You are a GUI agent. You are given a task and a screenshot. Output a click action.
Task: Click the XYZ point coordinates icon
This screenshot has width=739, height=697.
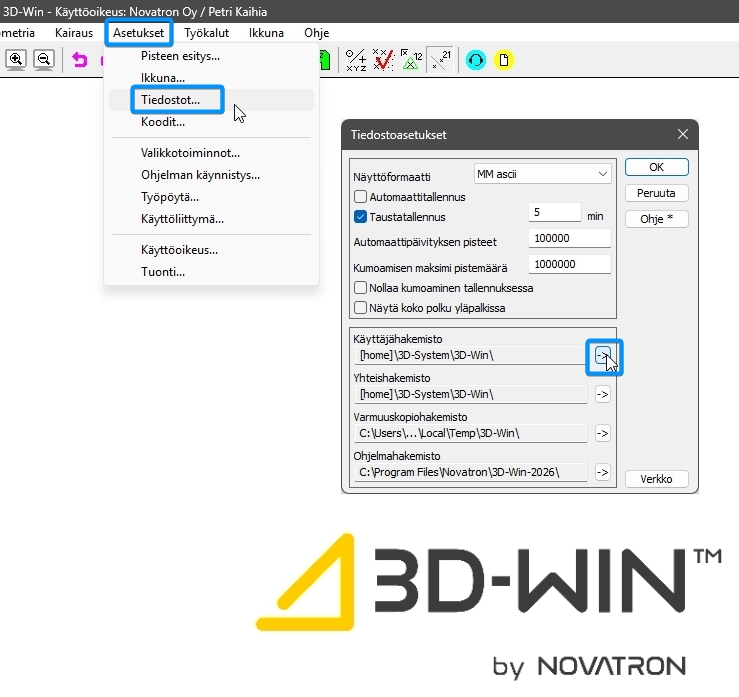coord(356,60)
